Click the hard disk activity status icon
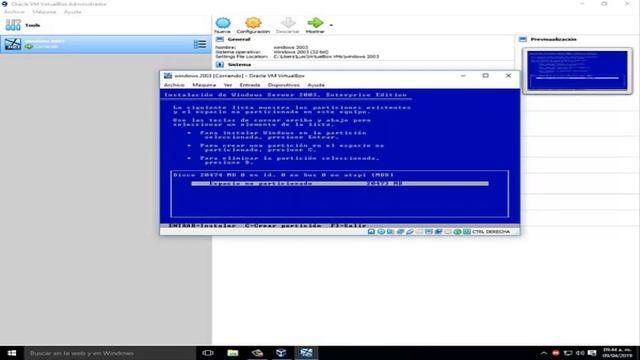640x360 pixels. point(371,231)
